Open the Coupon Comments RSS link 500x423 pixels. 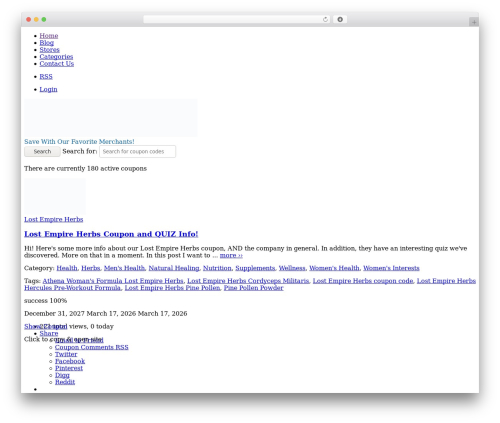click(x=92, y=347)
